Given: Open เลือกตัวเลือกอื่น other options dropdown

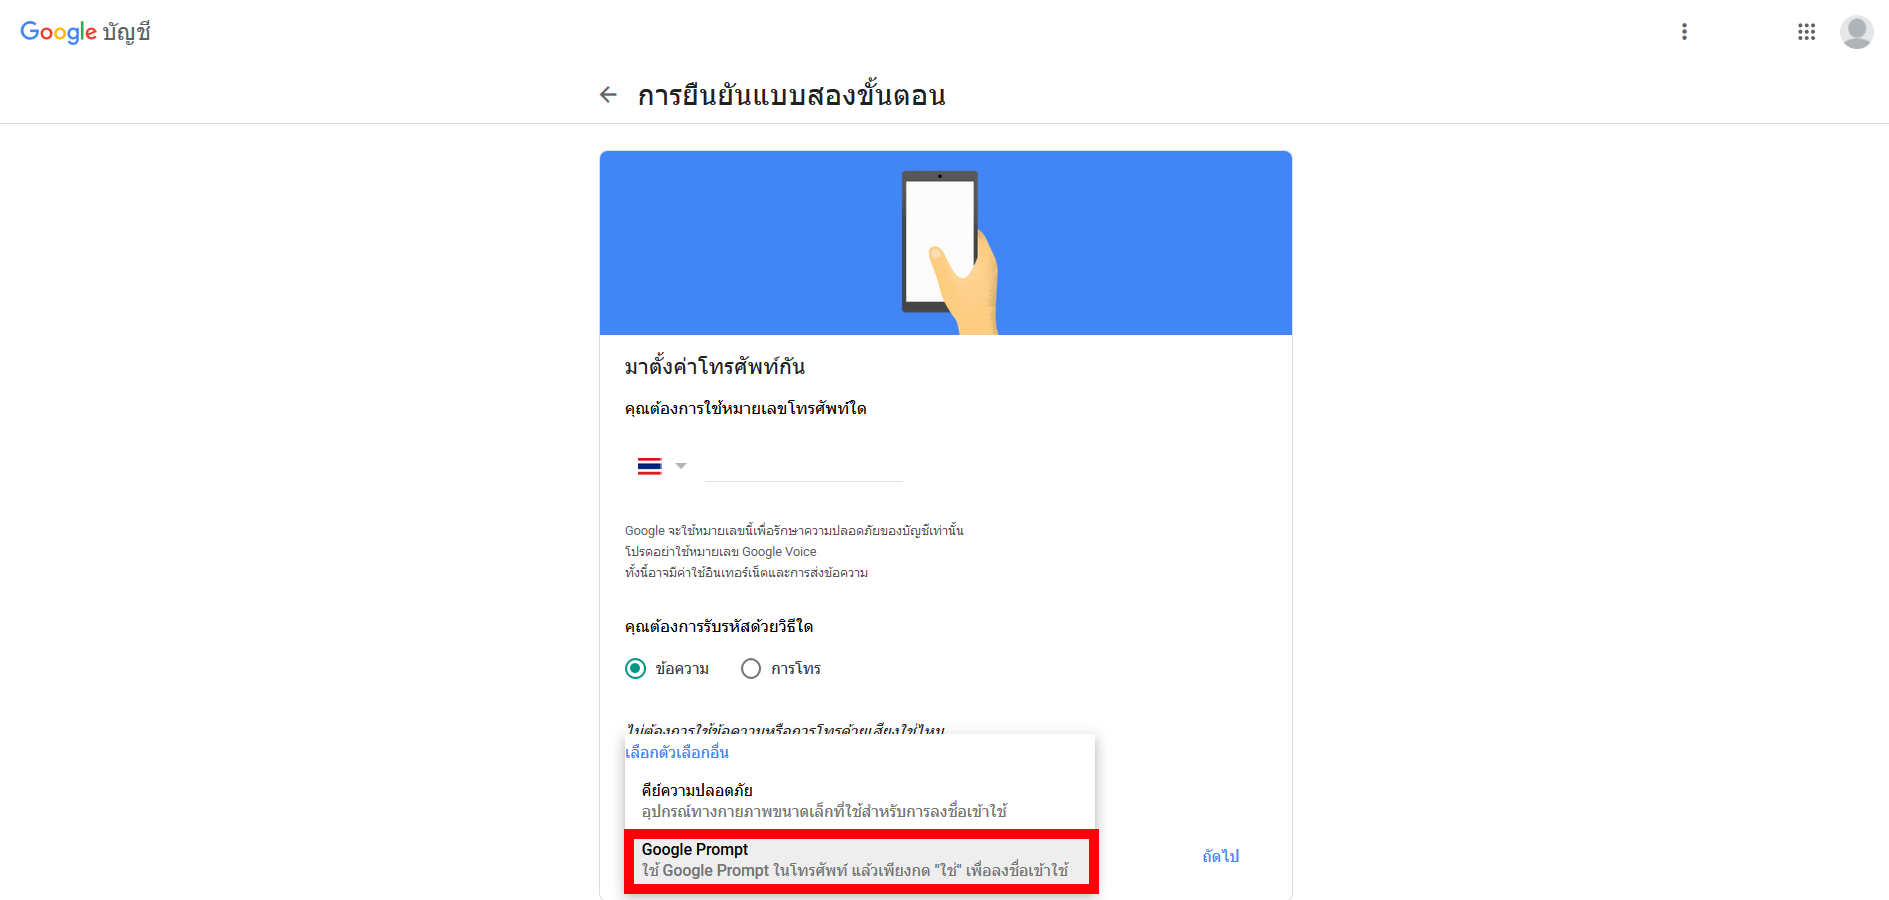Looking at the screenshot, I should (677, 752).
